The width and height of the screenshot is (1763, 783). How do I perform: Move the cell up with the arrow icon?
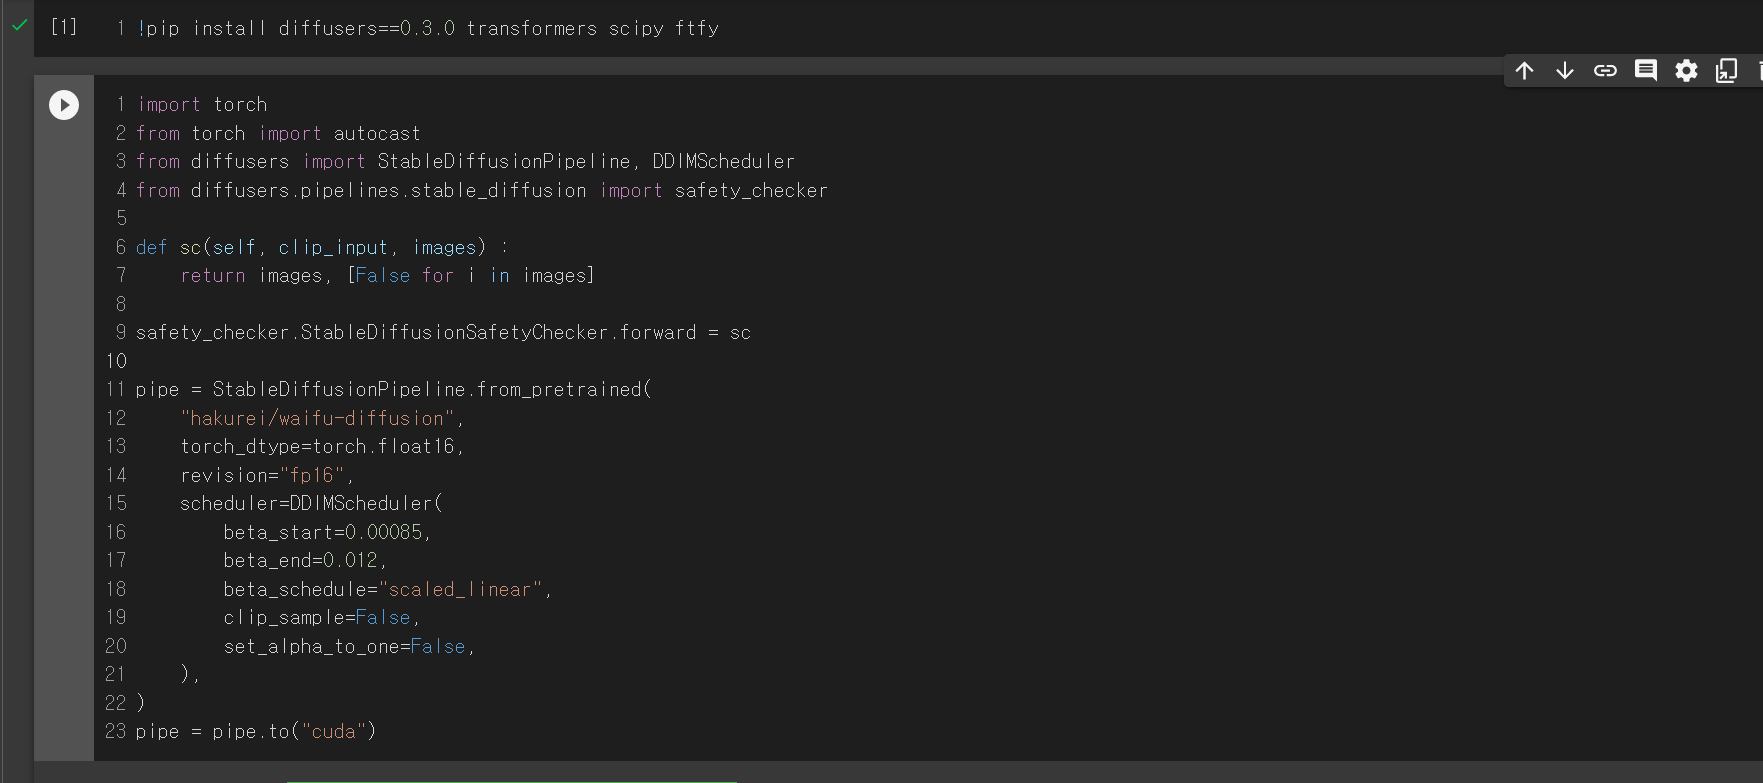1524,71
